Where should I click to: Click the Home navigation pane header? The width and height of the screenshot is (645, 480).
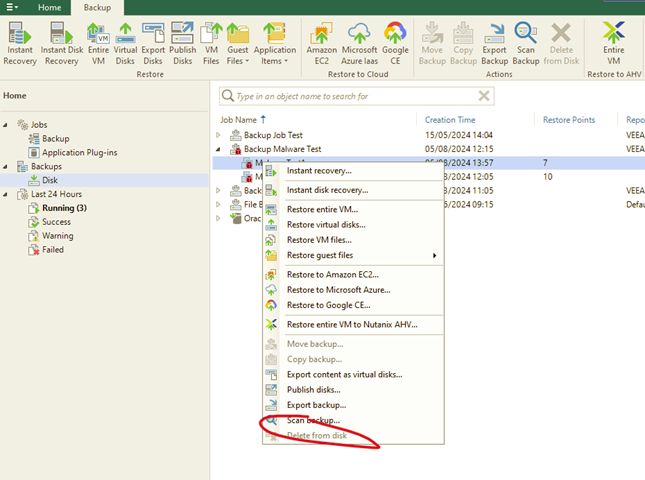click(15, 95)
